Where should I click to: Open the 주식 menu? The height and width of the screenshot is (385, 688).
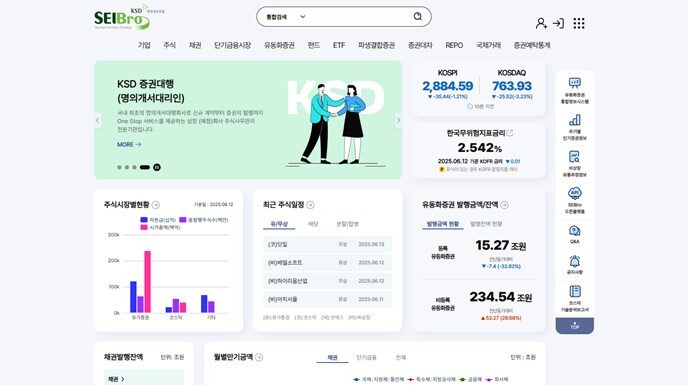169,45
